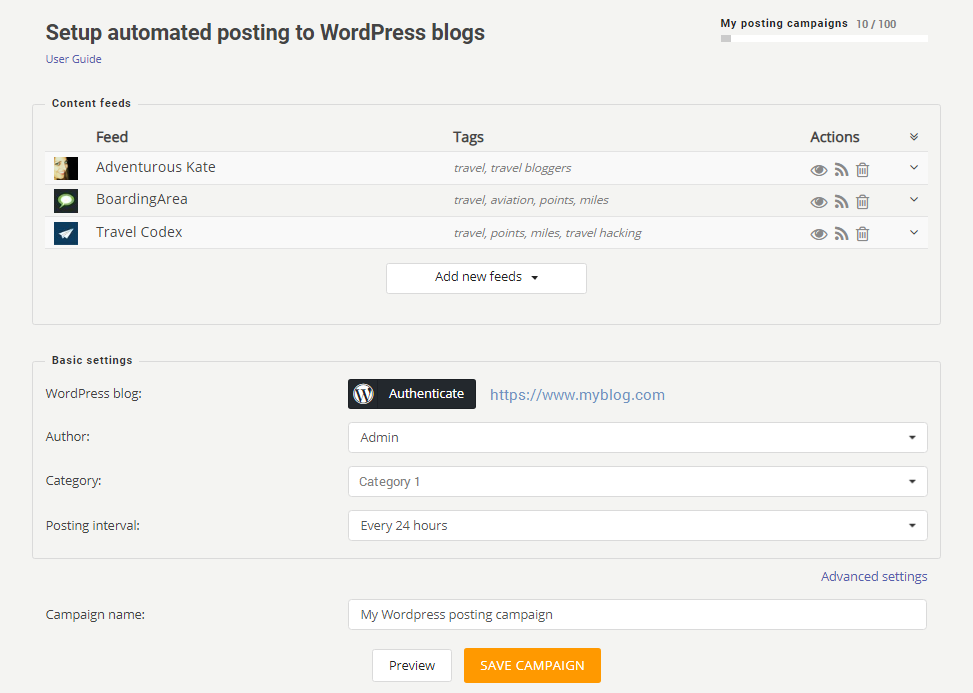Click the posting campaigns progress bar
973x693 pixels.
coord(824,38)
